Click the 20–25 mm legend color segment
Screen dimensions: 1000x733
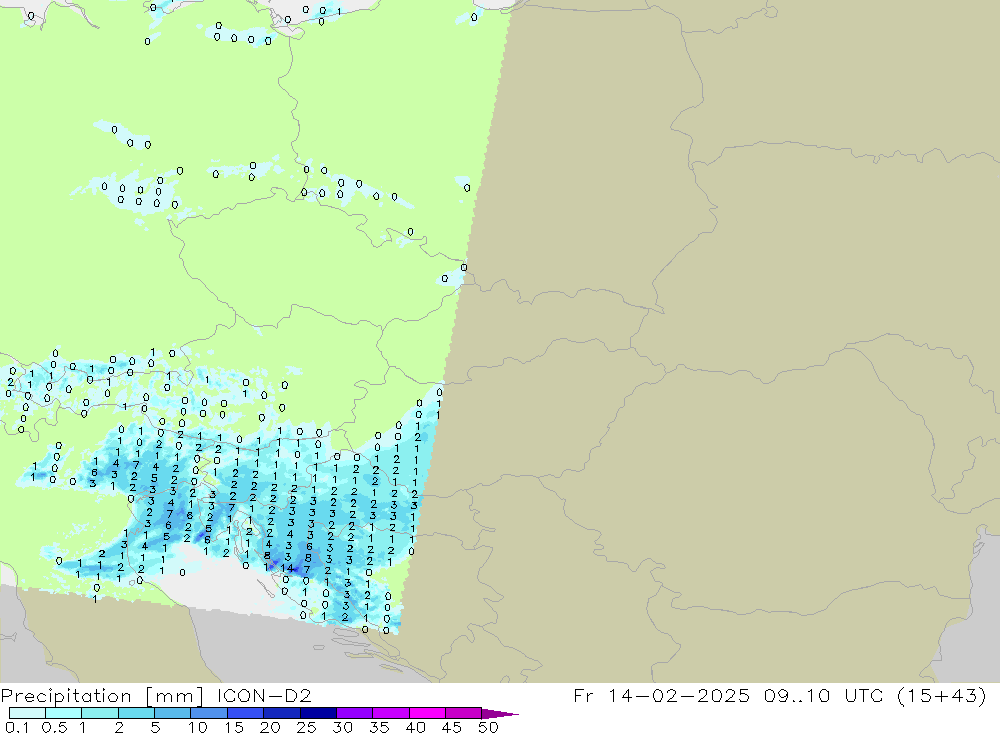(282, 713)
